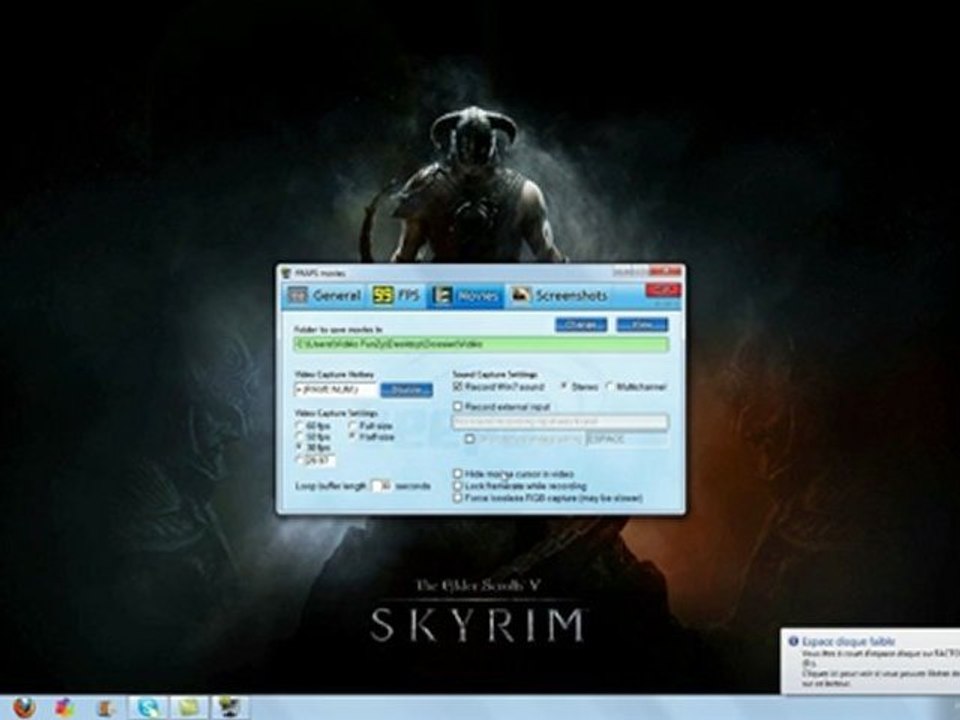960x720 pixels.
Task: Click the Screenshots camera icon
Action: (x=521, y=295)
